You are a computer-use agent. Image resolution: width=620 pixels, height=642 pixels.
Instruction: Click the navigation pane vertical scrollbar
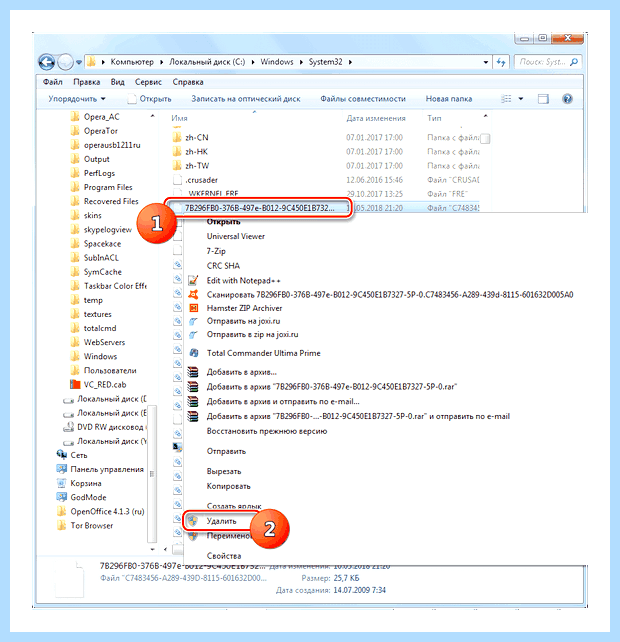pyautogui.click(x=152, y=473)
